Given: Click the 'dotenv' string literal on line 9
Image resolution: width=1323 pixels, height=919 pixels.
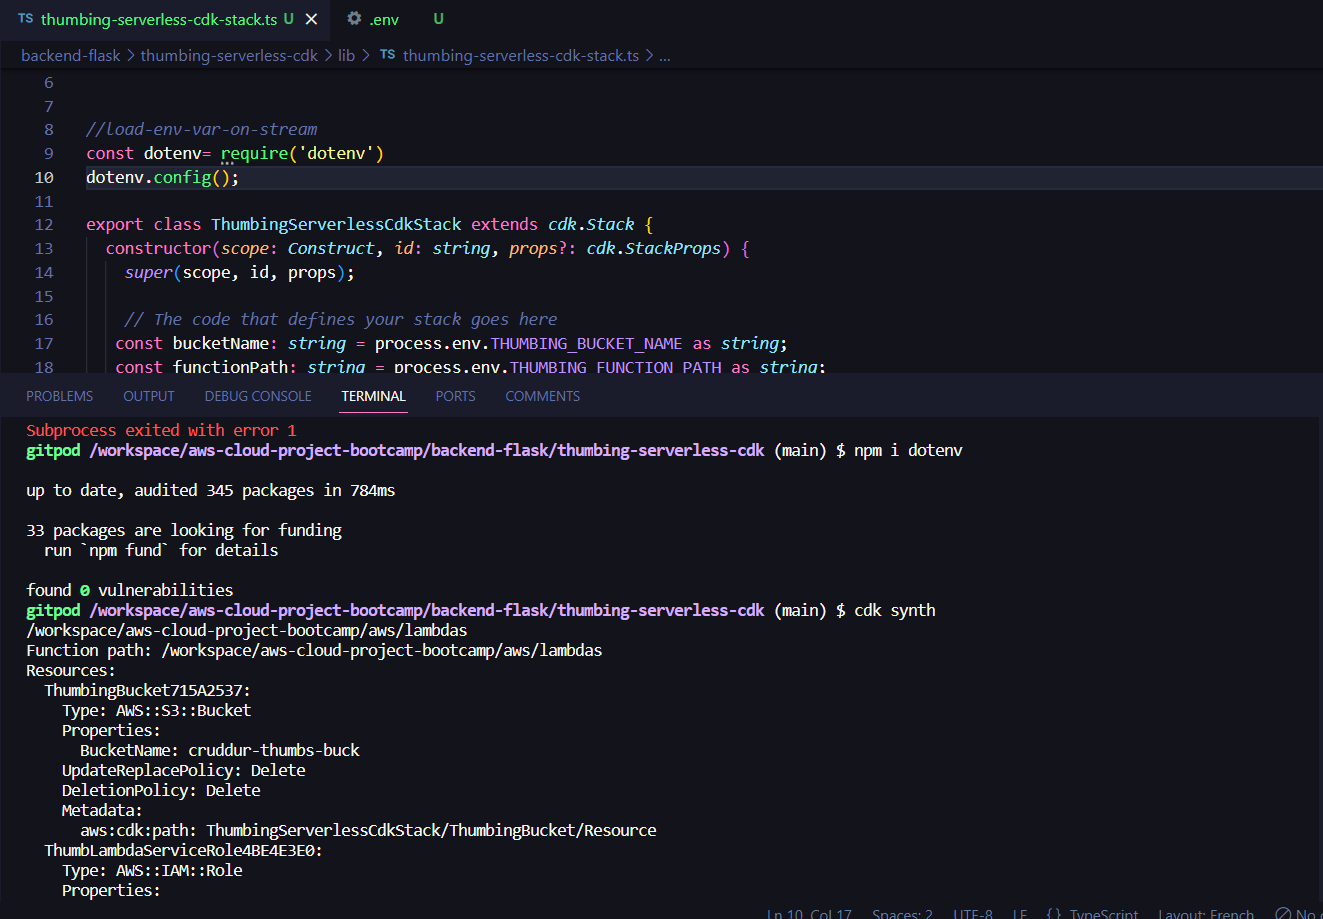Looking at the screenshot, I should (x=336, y=154).
